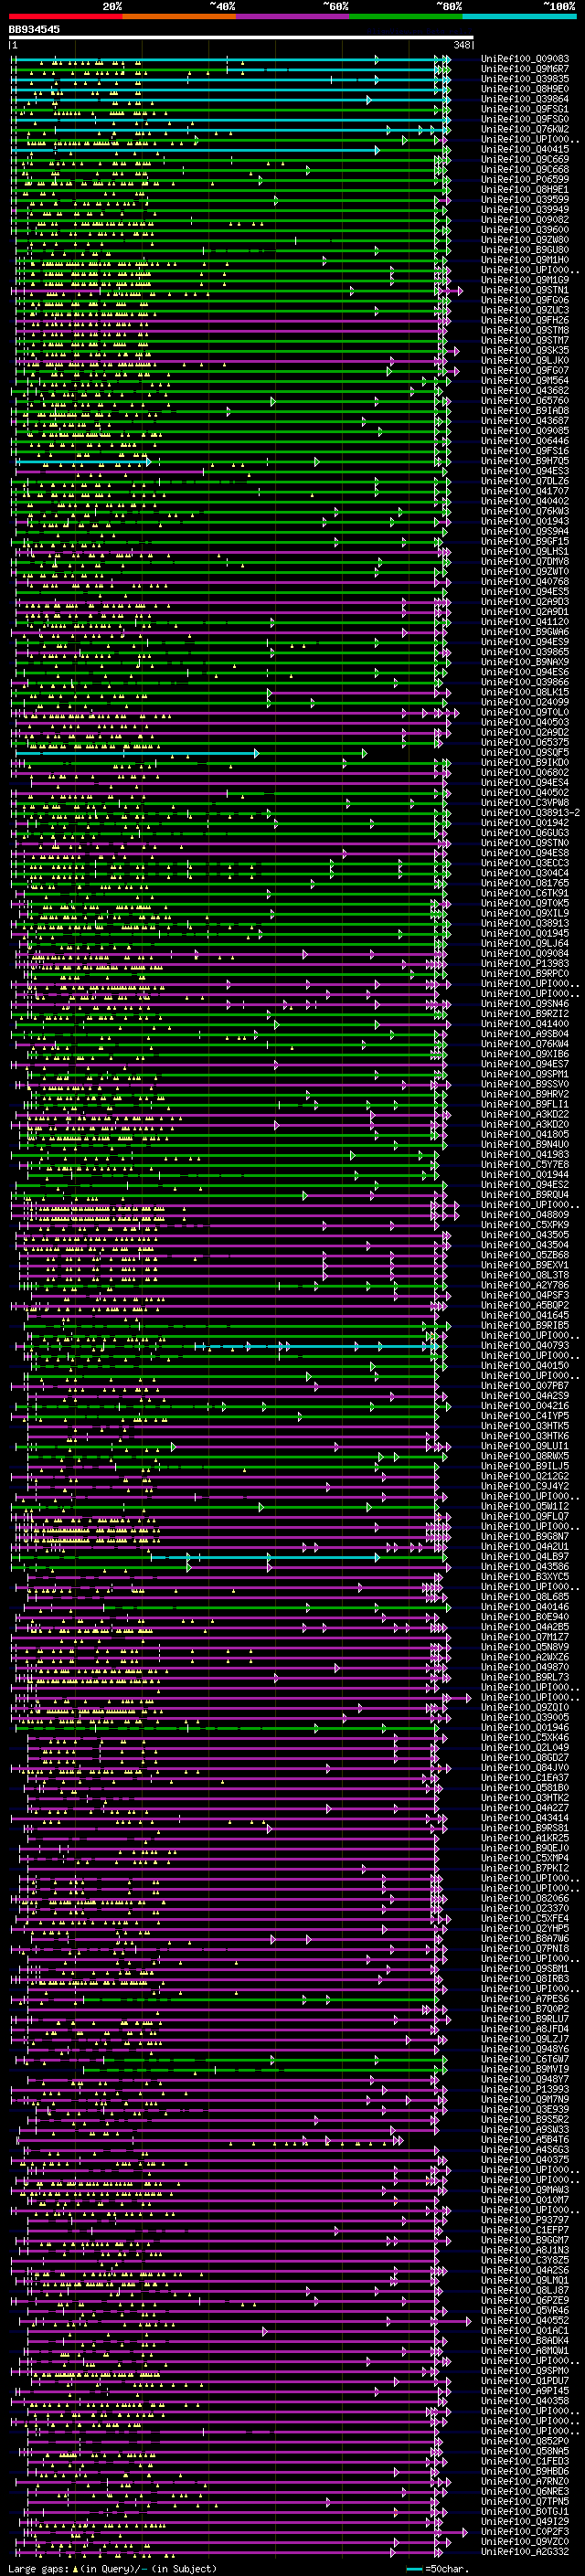Screen dimensions: 585x2576
Task: Click the UniRef100_Q5ZB68 label
Action: (x=525, y=1255)
